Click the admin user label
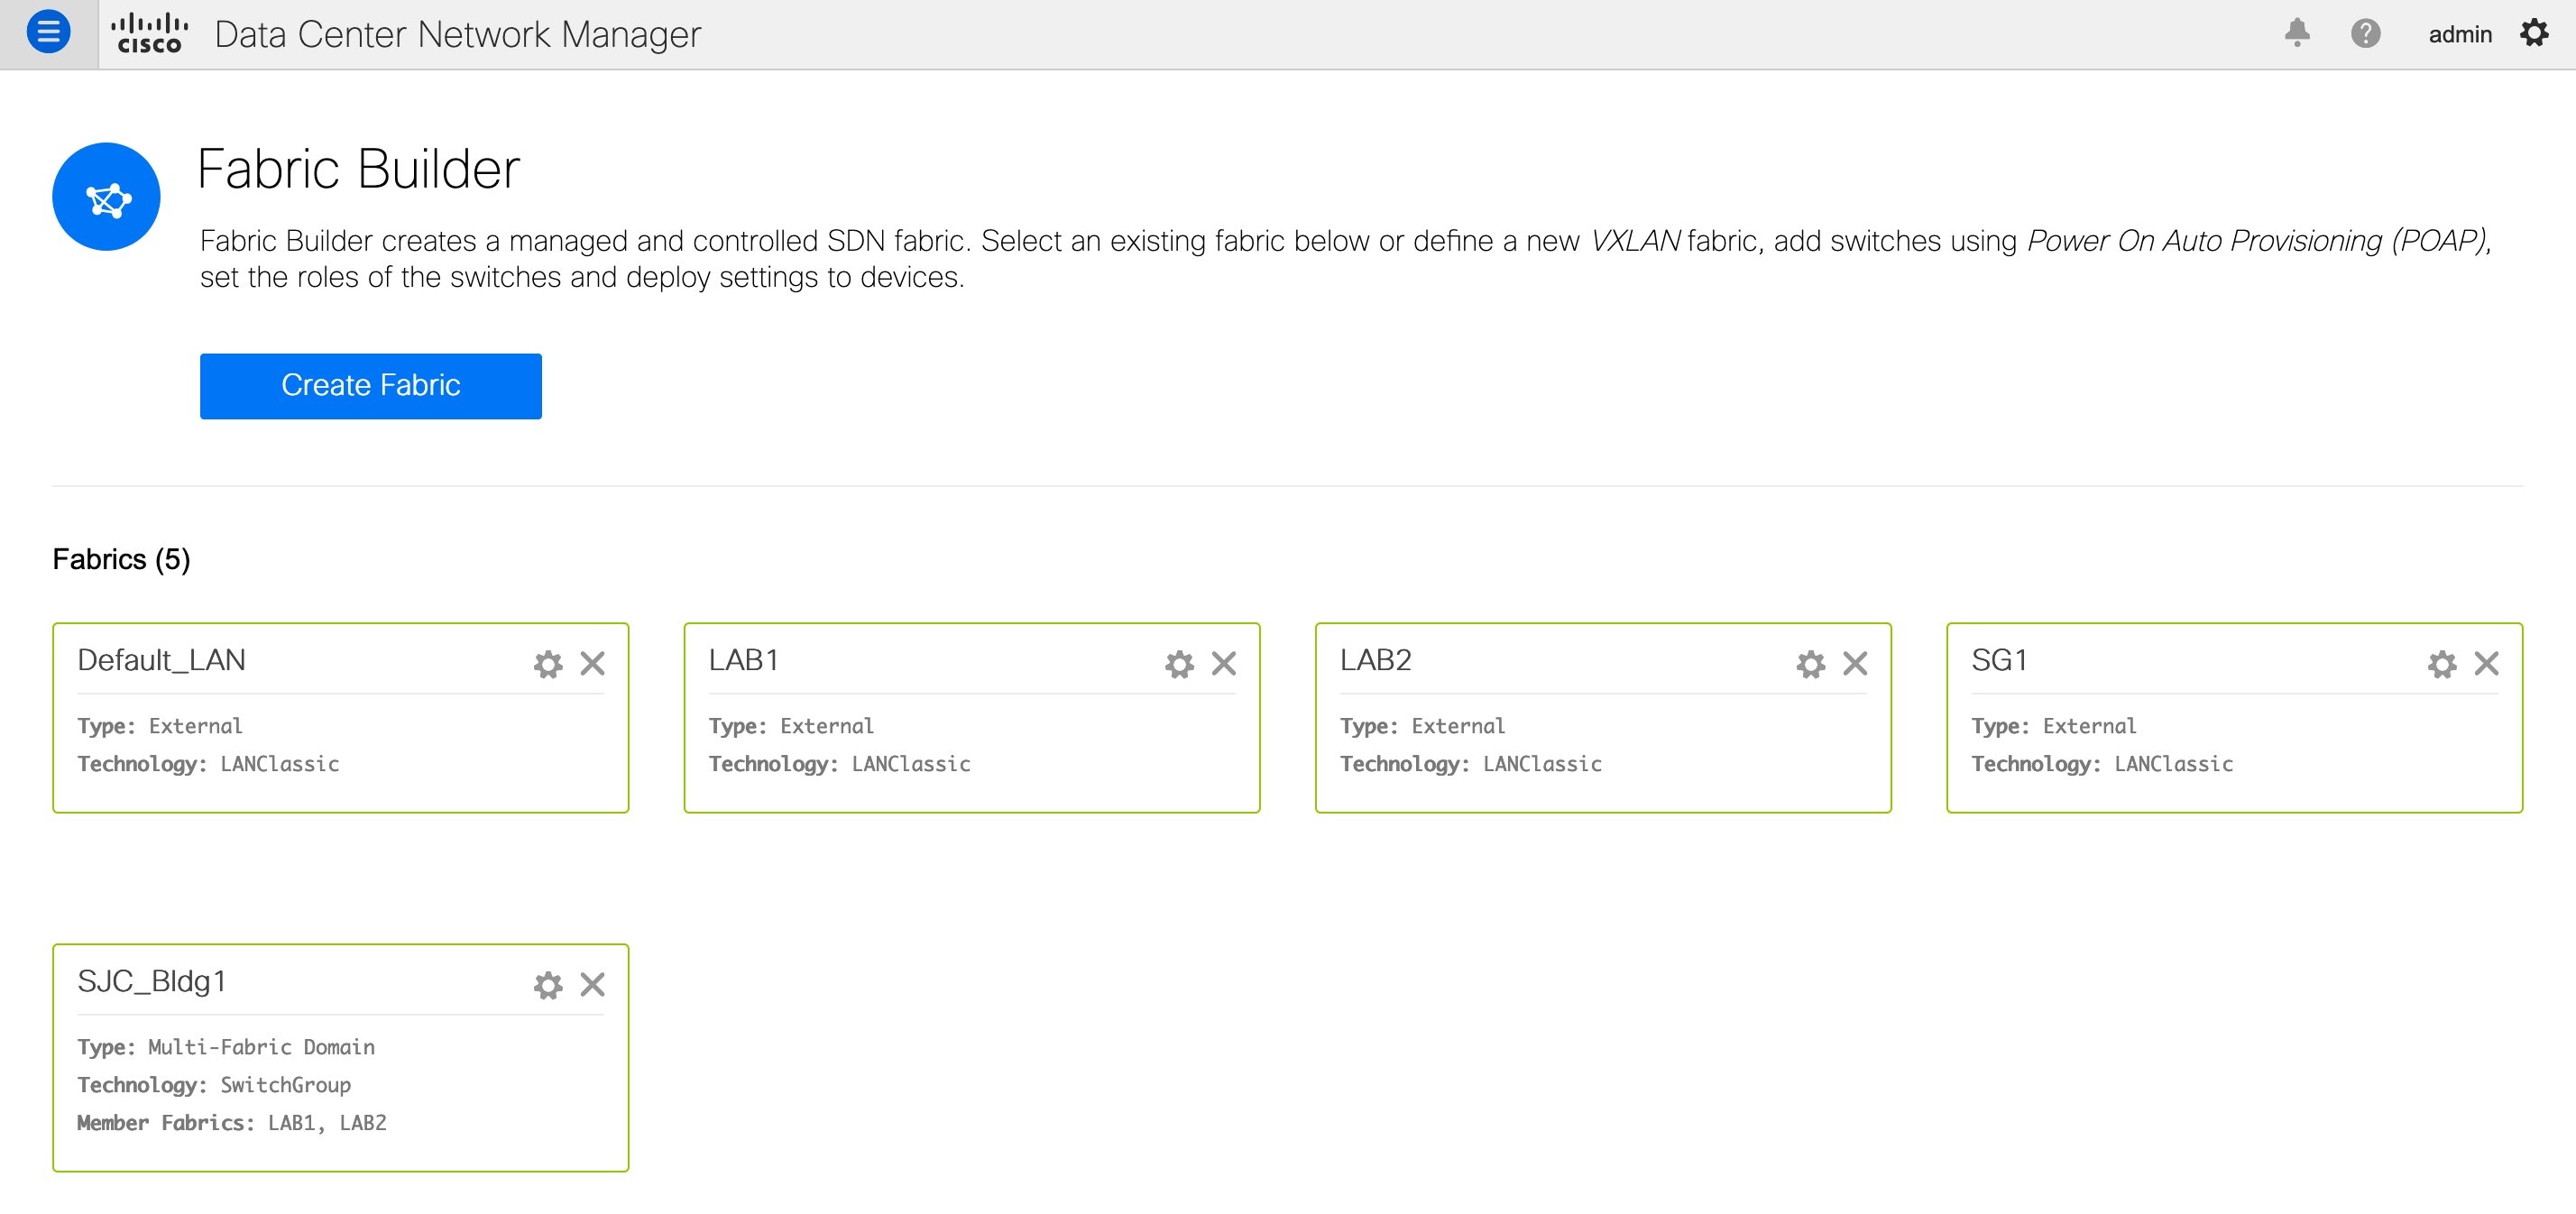Image resolution: width=2576 pixels, height=1214 pixels. click(x=2460, y=34)
